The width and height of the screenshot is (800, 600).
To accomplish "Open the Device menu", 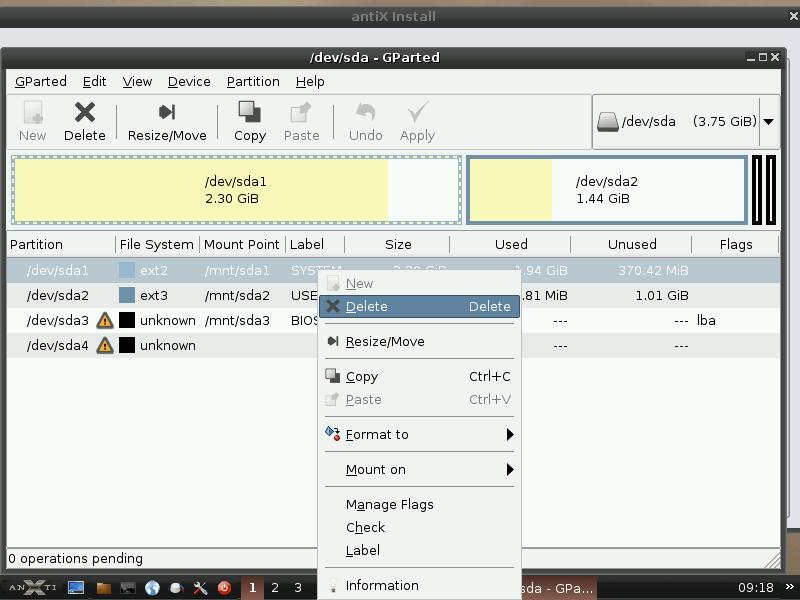I will (x=189, y=82).
